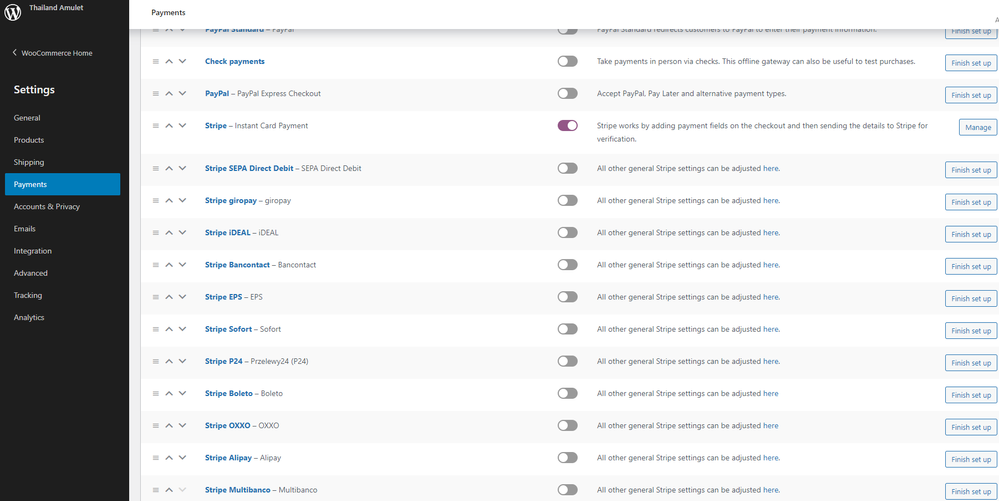Open Accounts & Privacy settings
Screen dimensions: 999x501
(x=47, y=207)
